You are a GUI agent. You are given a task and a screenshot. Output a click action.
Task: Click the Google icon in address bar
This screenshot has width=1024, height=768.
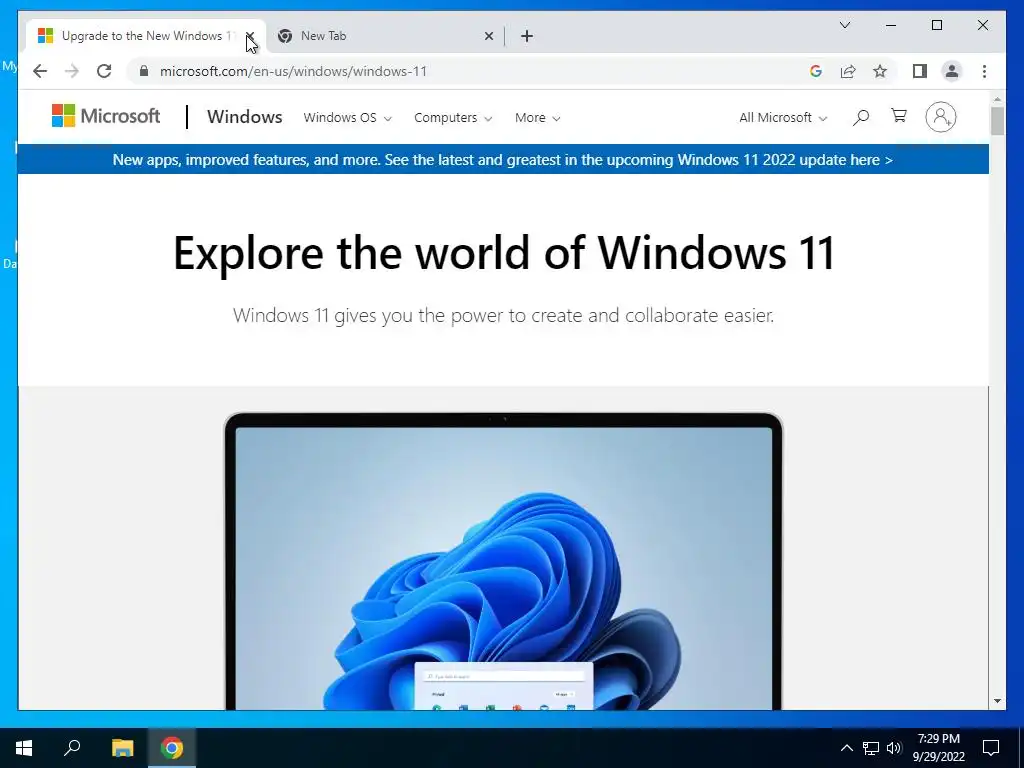(816, 71)
